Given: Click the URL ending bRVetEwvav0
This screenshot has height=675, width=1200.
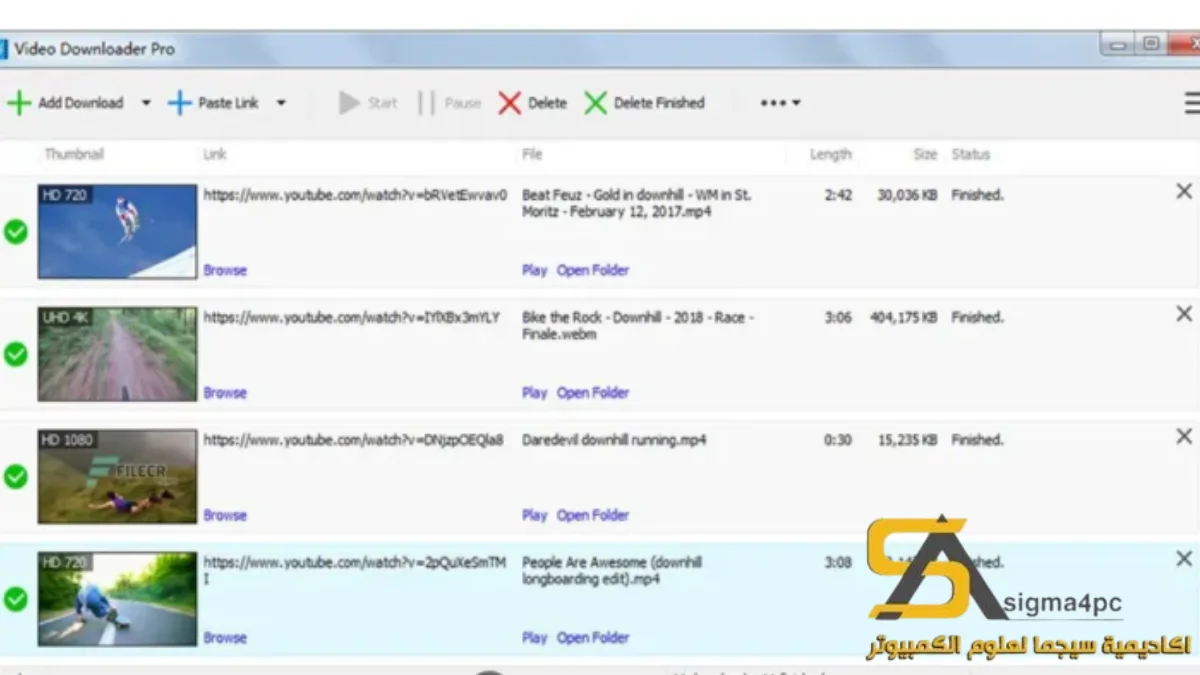Looking at the screenshot, I should [x=355, y=195].
